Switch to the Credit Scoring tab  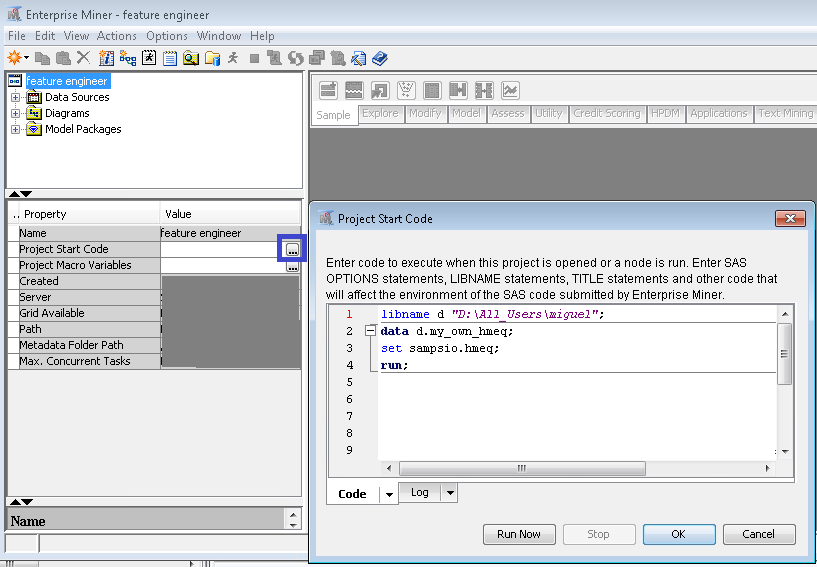607,114
